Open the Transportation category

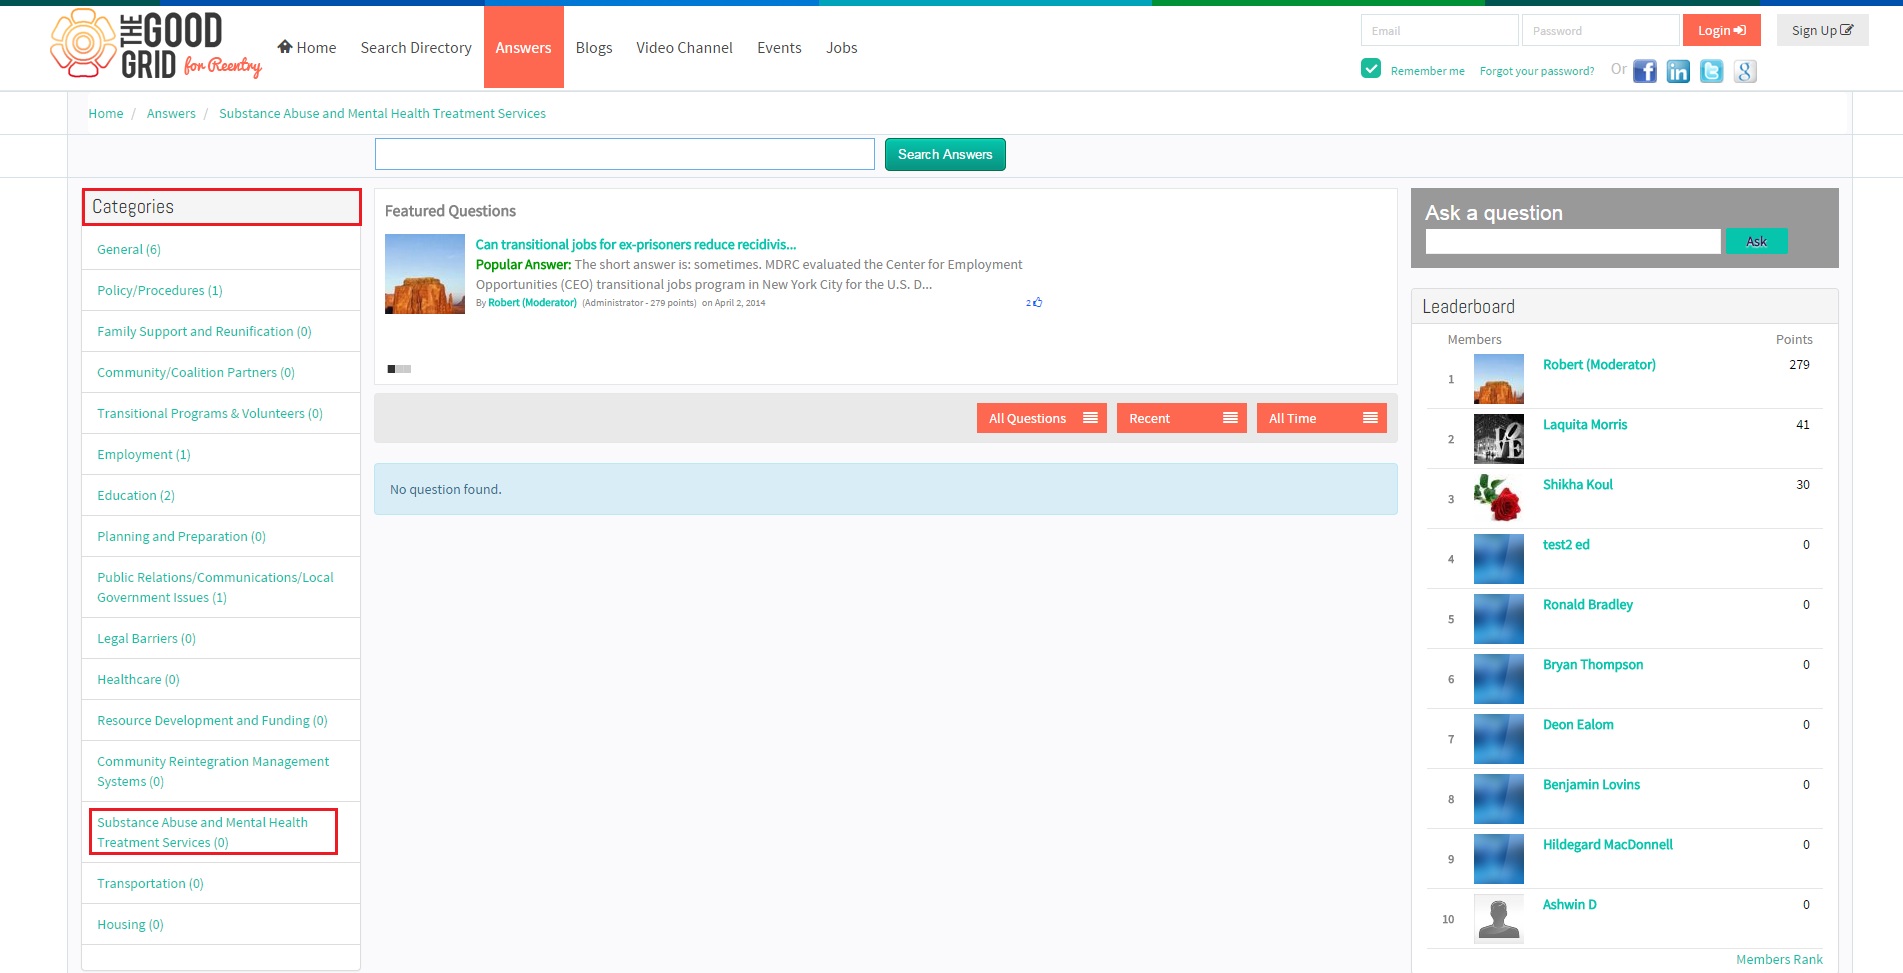(150, 883)
